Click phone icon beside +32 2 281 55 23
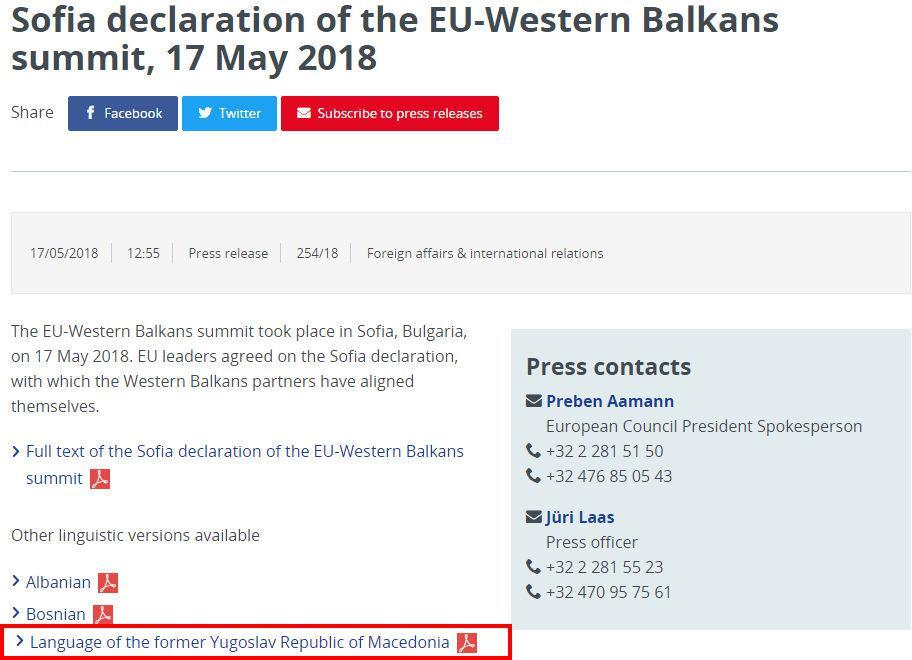 coord(534,567)
